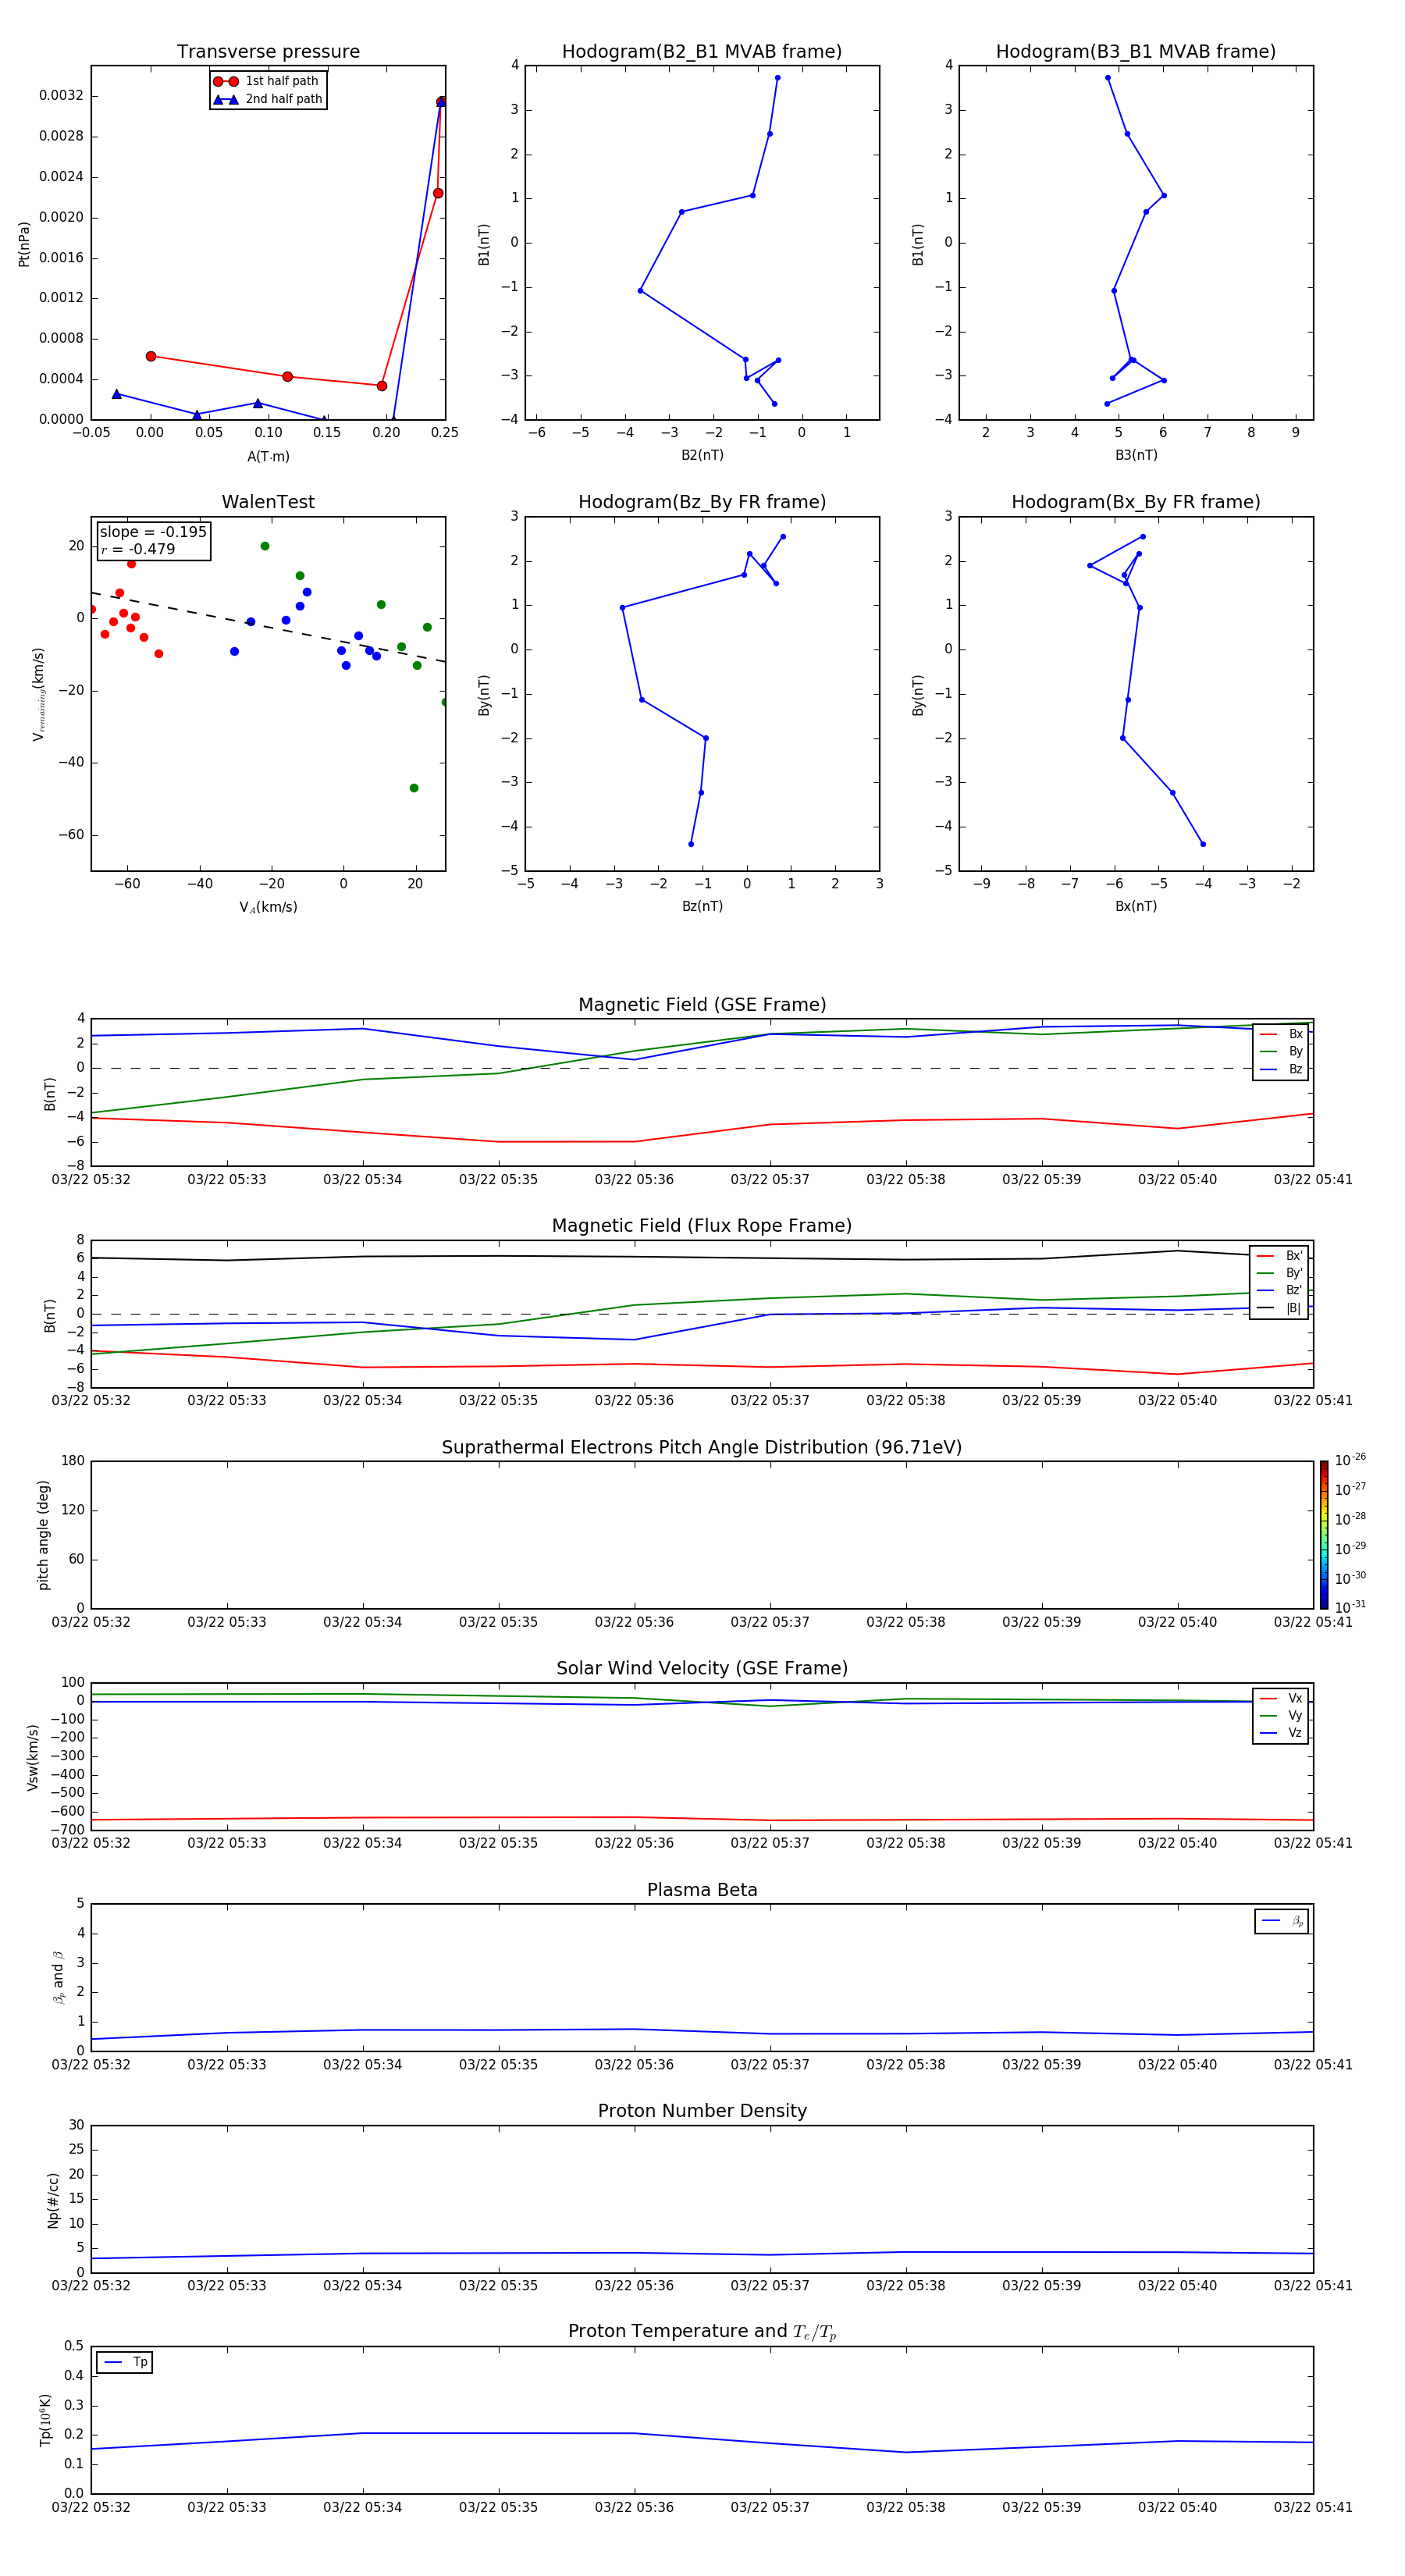Click the 'B2(nT)' x-axis label
1405x2576 pixels.
702,455
